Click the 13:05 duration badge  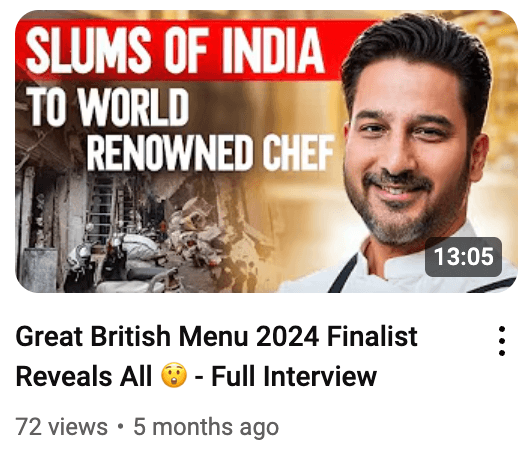pyautogui.click(x=463, y=257)
